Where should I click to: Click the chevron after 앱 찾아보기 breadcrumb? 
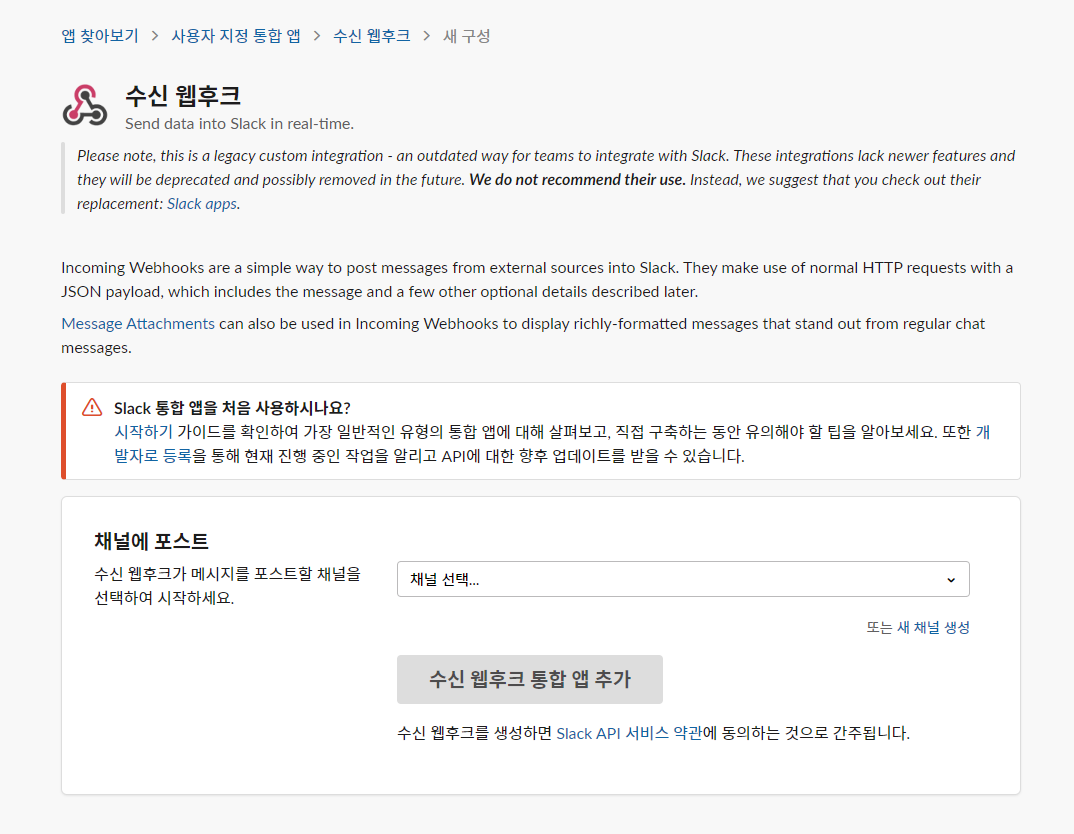coord(155,36)
